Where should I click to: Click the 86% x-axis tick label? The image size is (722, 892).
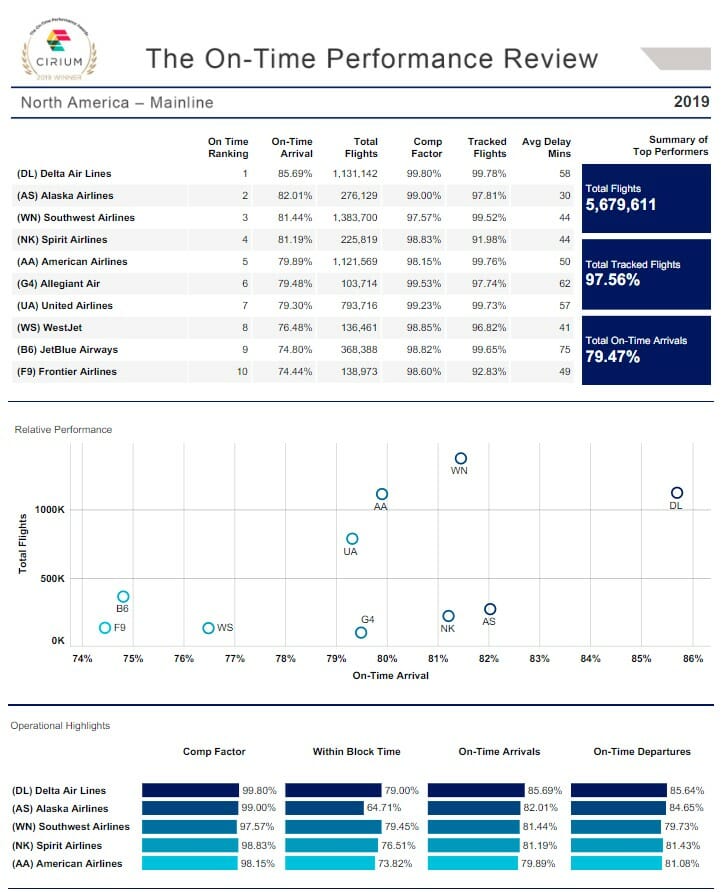[x=693, y=659]
